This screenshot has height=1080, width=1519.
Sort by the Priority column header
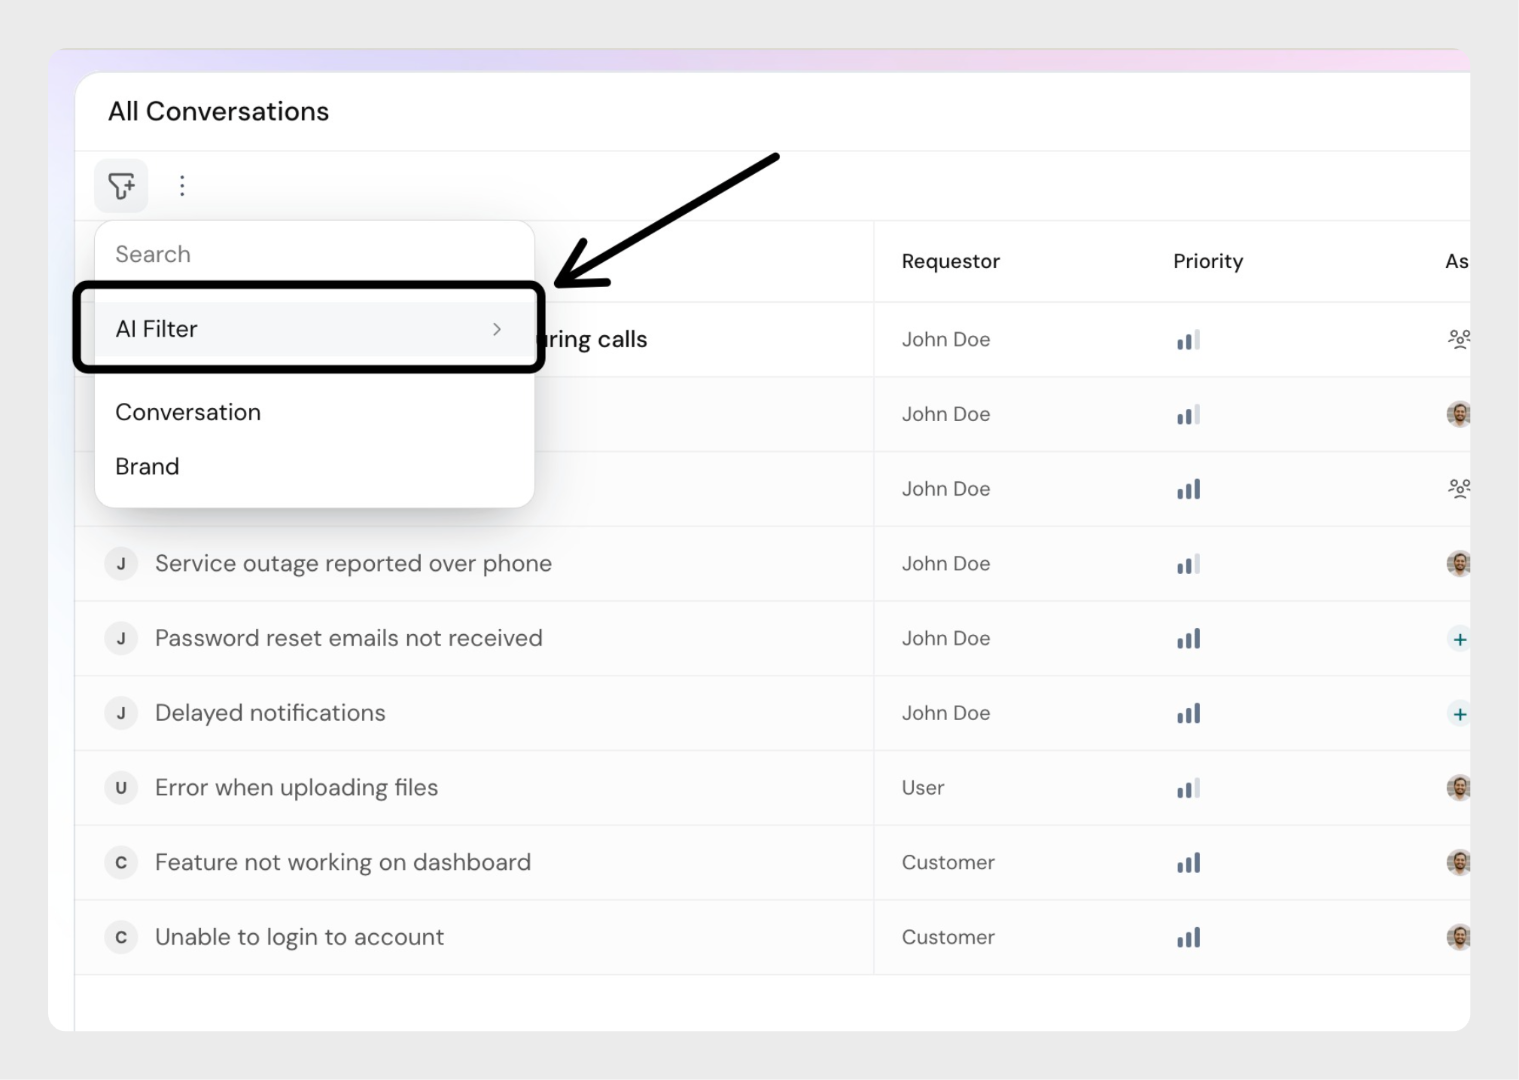(x=1208, y=261)
